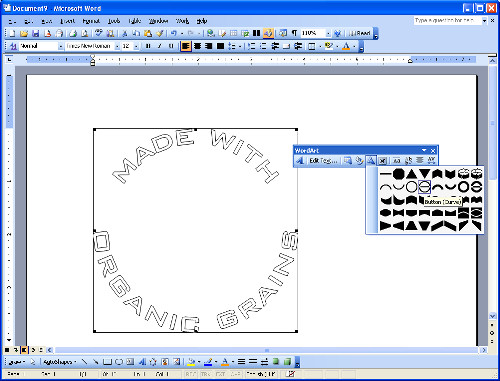Open the font size dropdown
500x381 pixels.
pos(136,46)
